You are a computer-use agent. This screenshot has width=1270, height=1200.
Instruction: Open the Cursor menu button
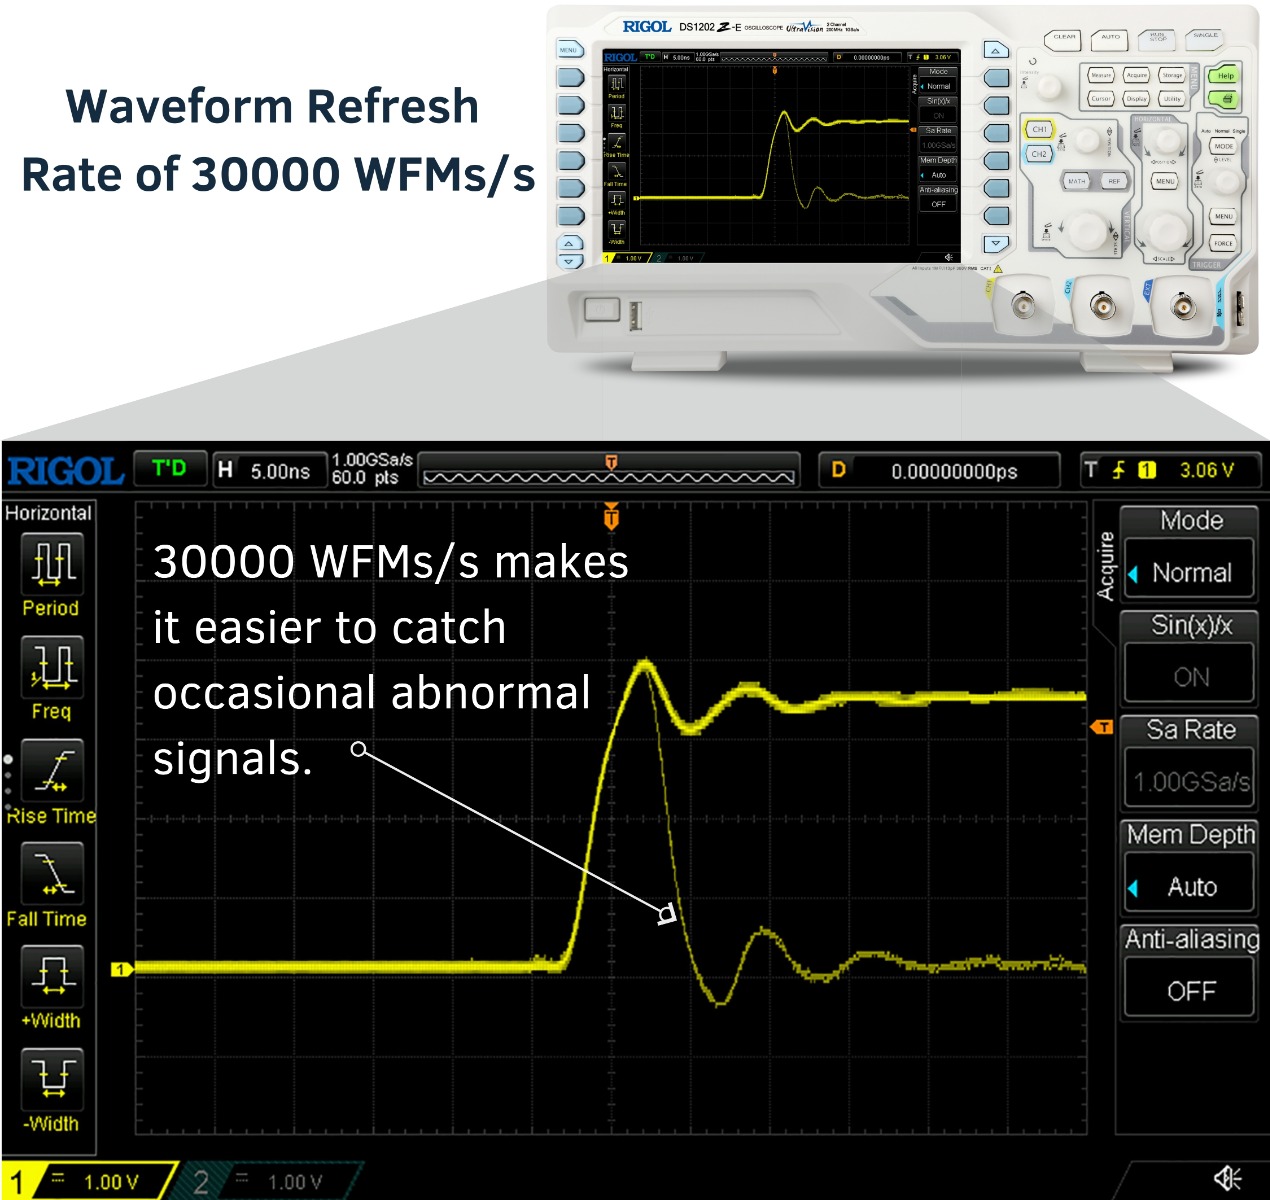(1101, 99)
